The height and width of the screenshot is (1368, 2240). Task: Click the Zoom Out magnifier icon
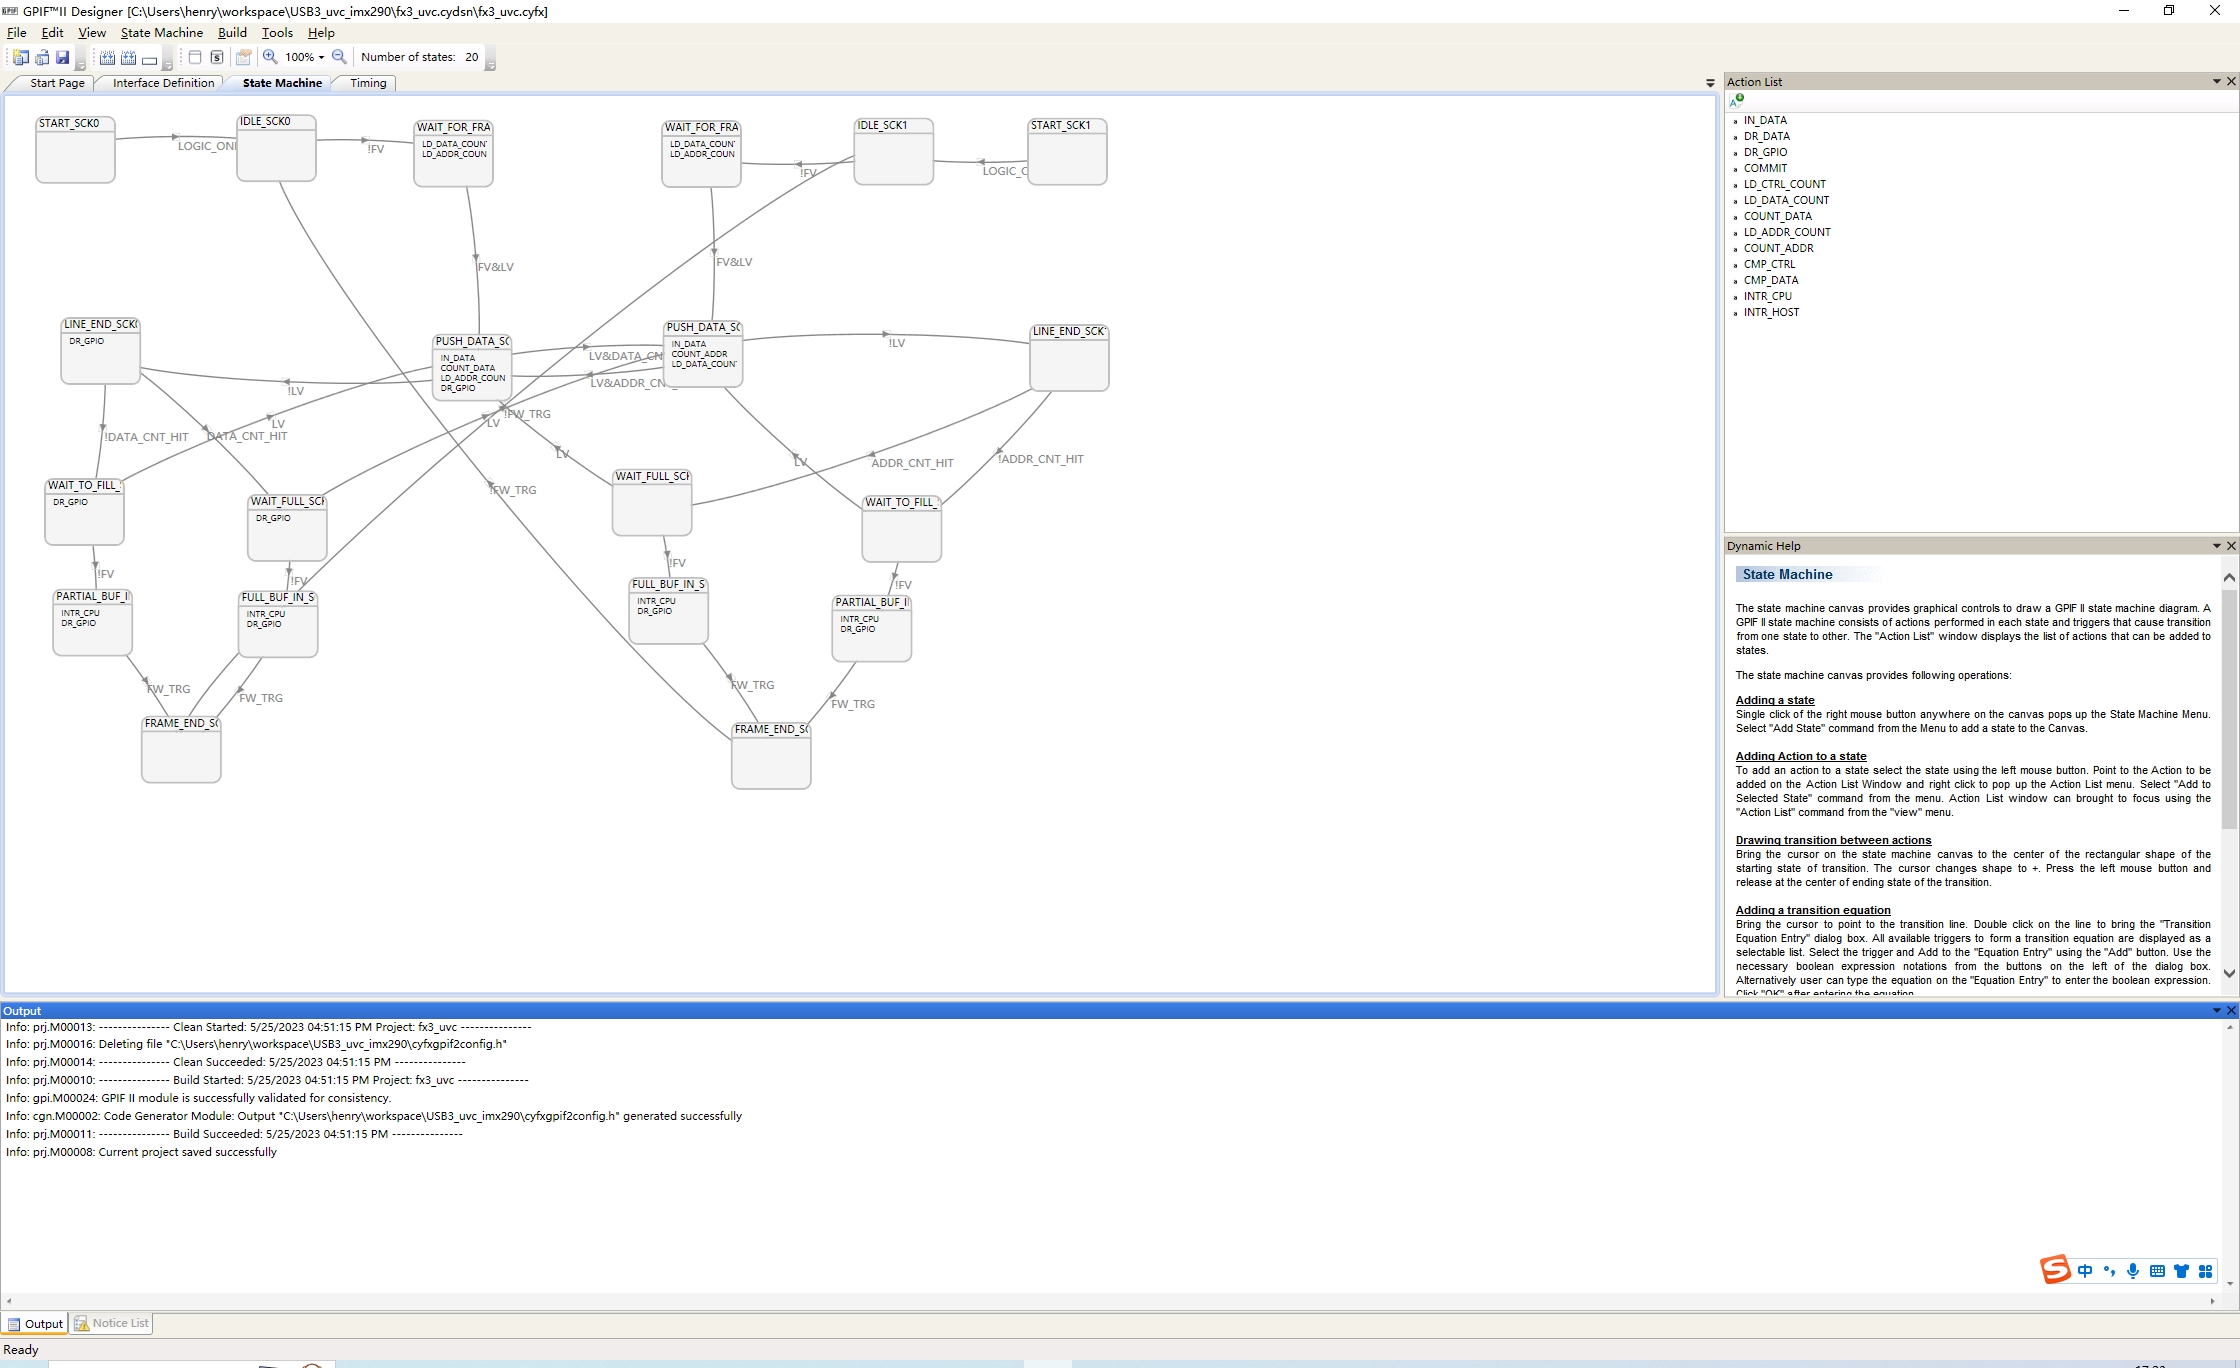[x=339, y=57]
